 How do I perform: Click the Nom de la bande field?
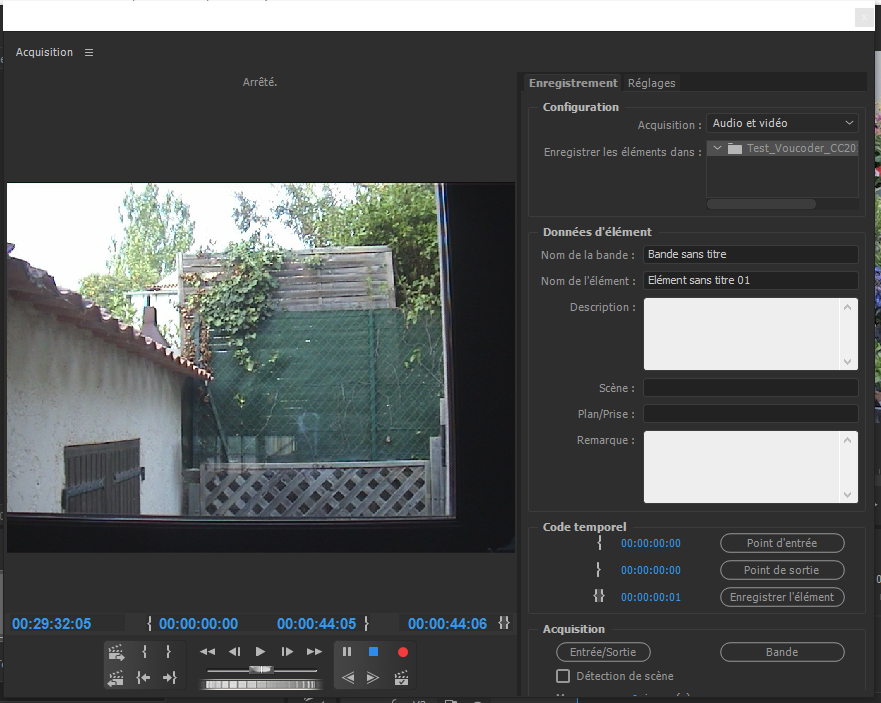750,255
